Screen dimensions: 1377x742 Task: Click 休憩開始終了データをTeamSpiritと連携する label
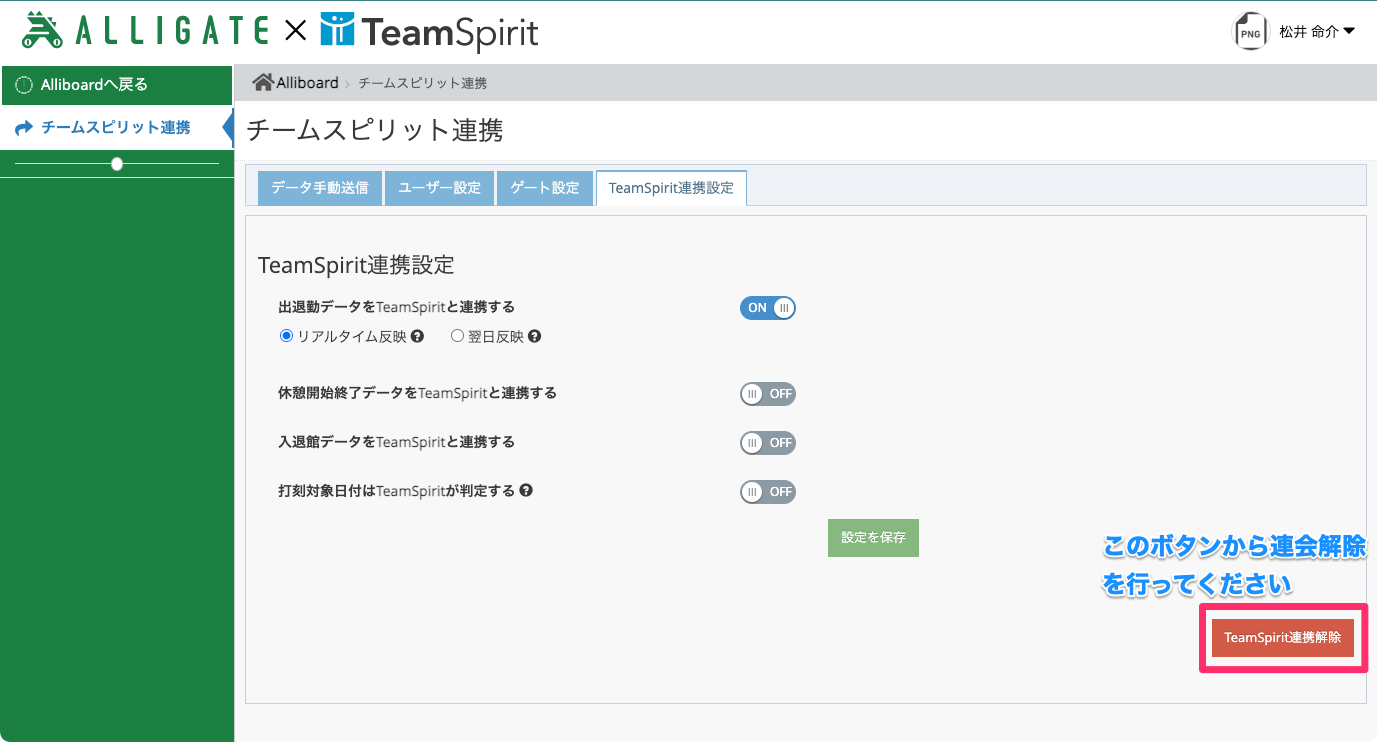point(417,393)
